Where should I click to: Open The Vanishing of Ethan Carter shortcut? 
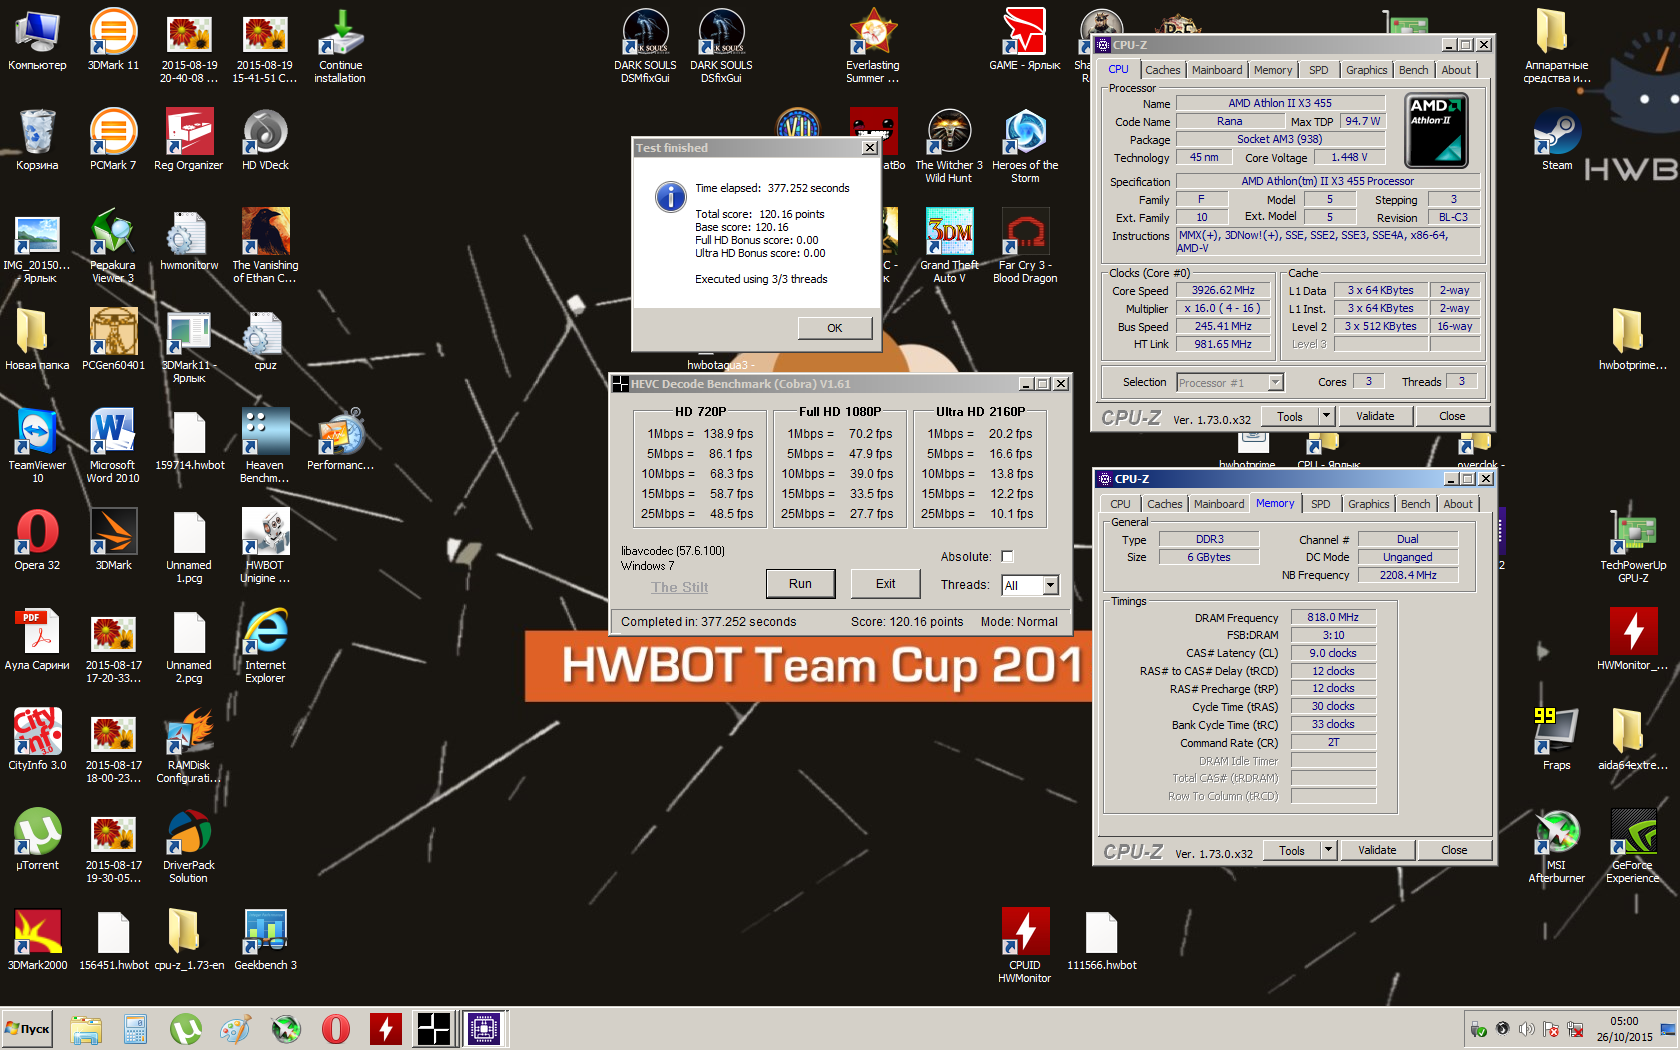pos(265,246)
